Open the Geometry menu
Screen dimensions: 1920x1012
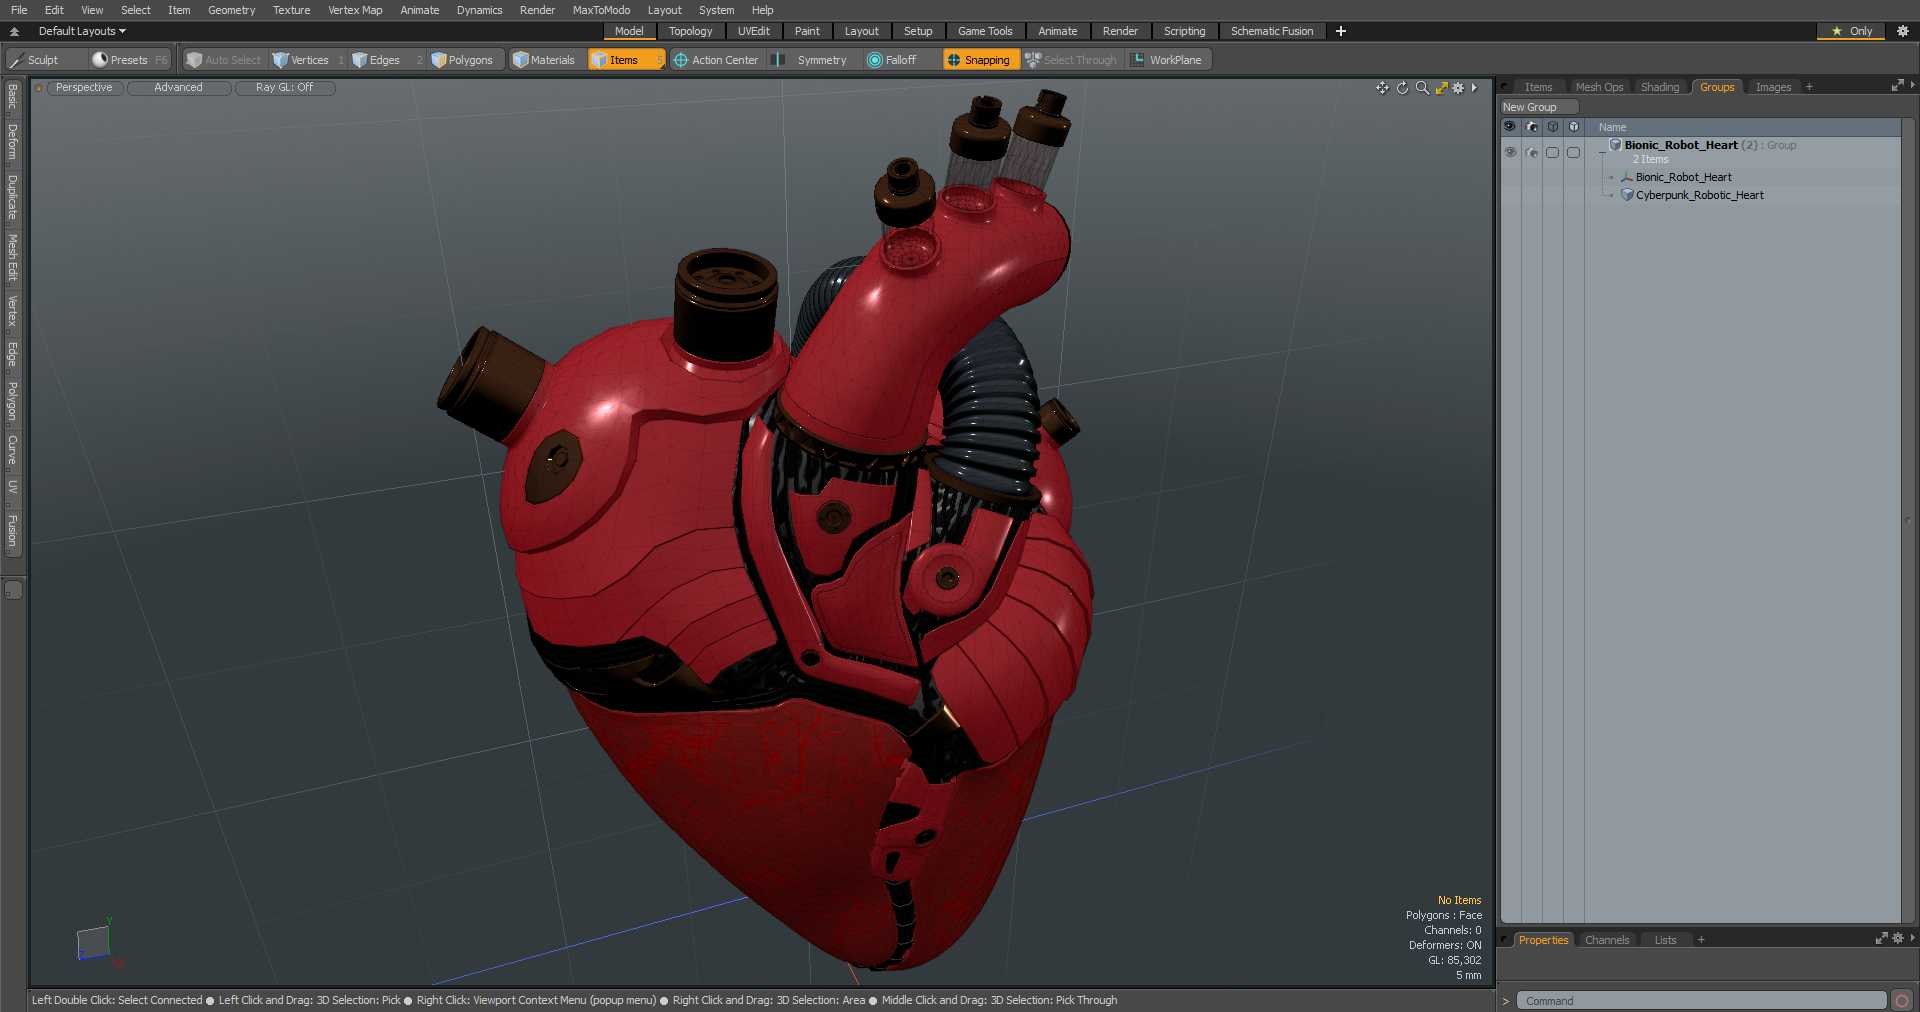click(231, 10)
